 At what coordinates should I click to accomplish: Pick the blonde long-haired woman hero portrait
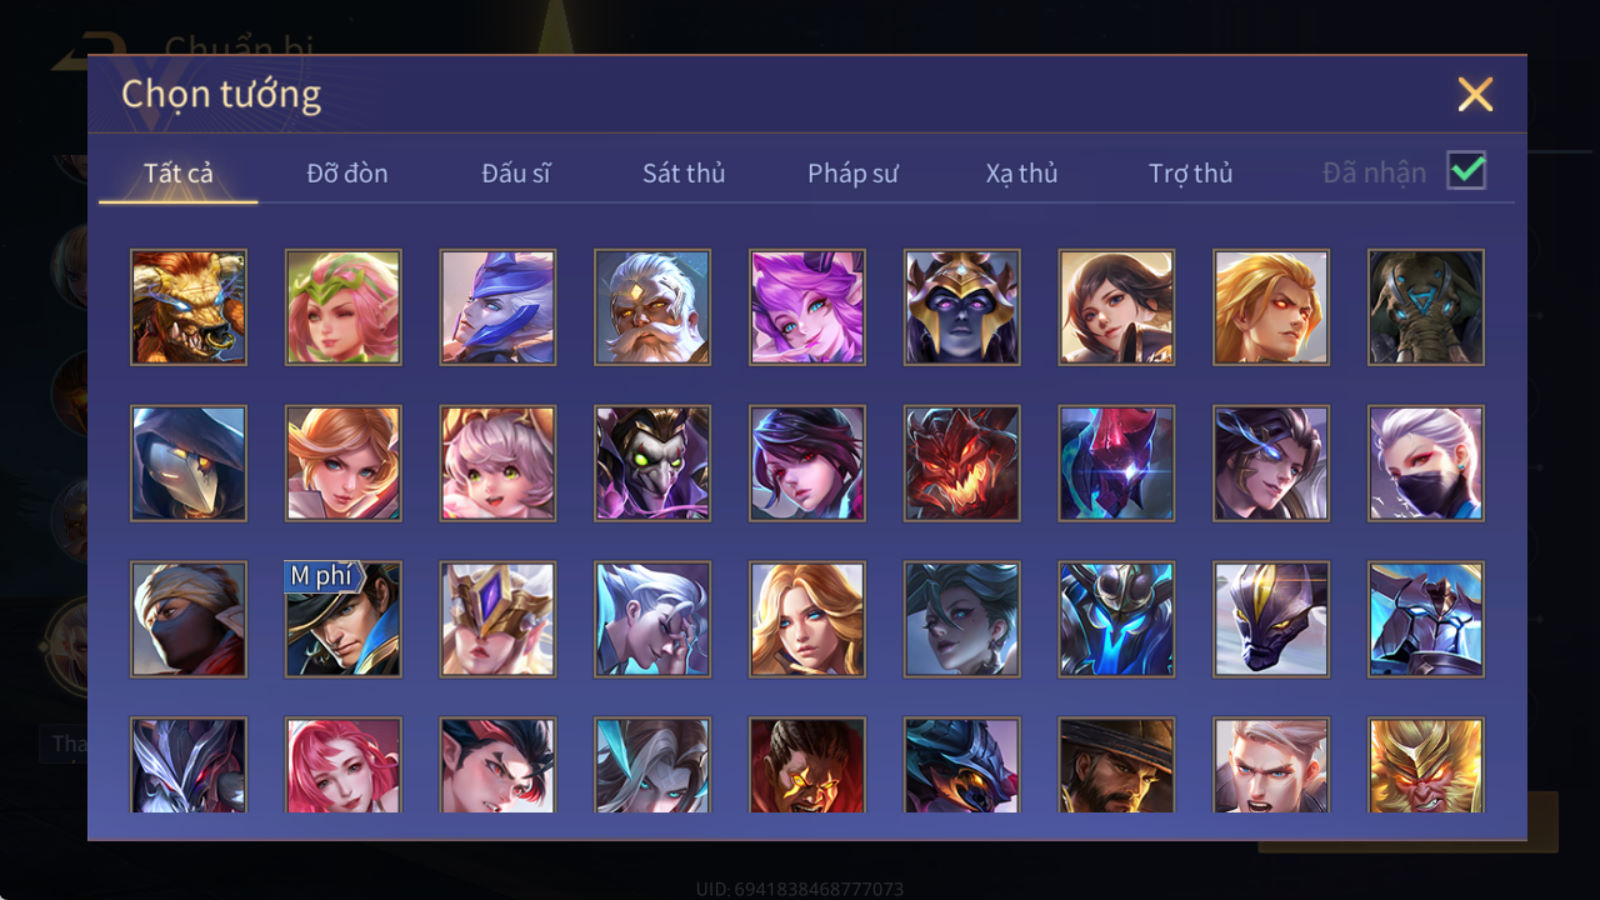coord(807,619)
